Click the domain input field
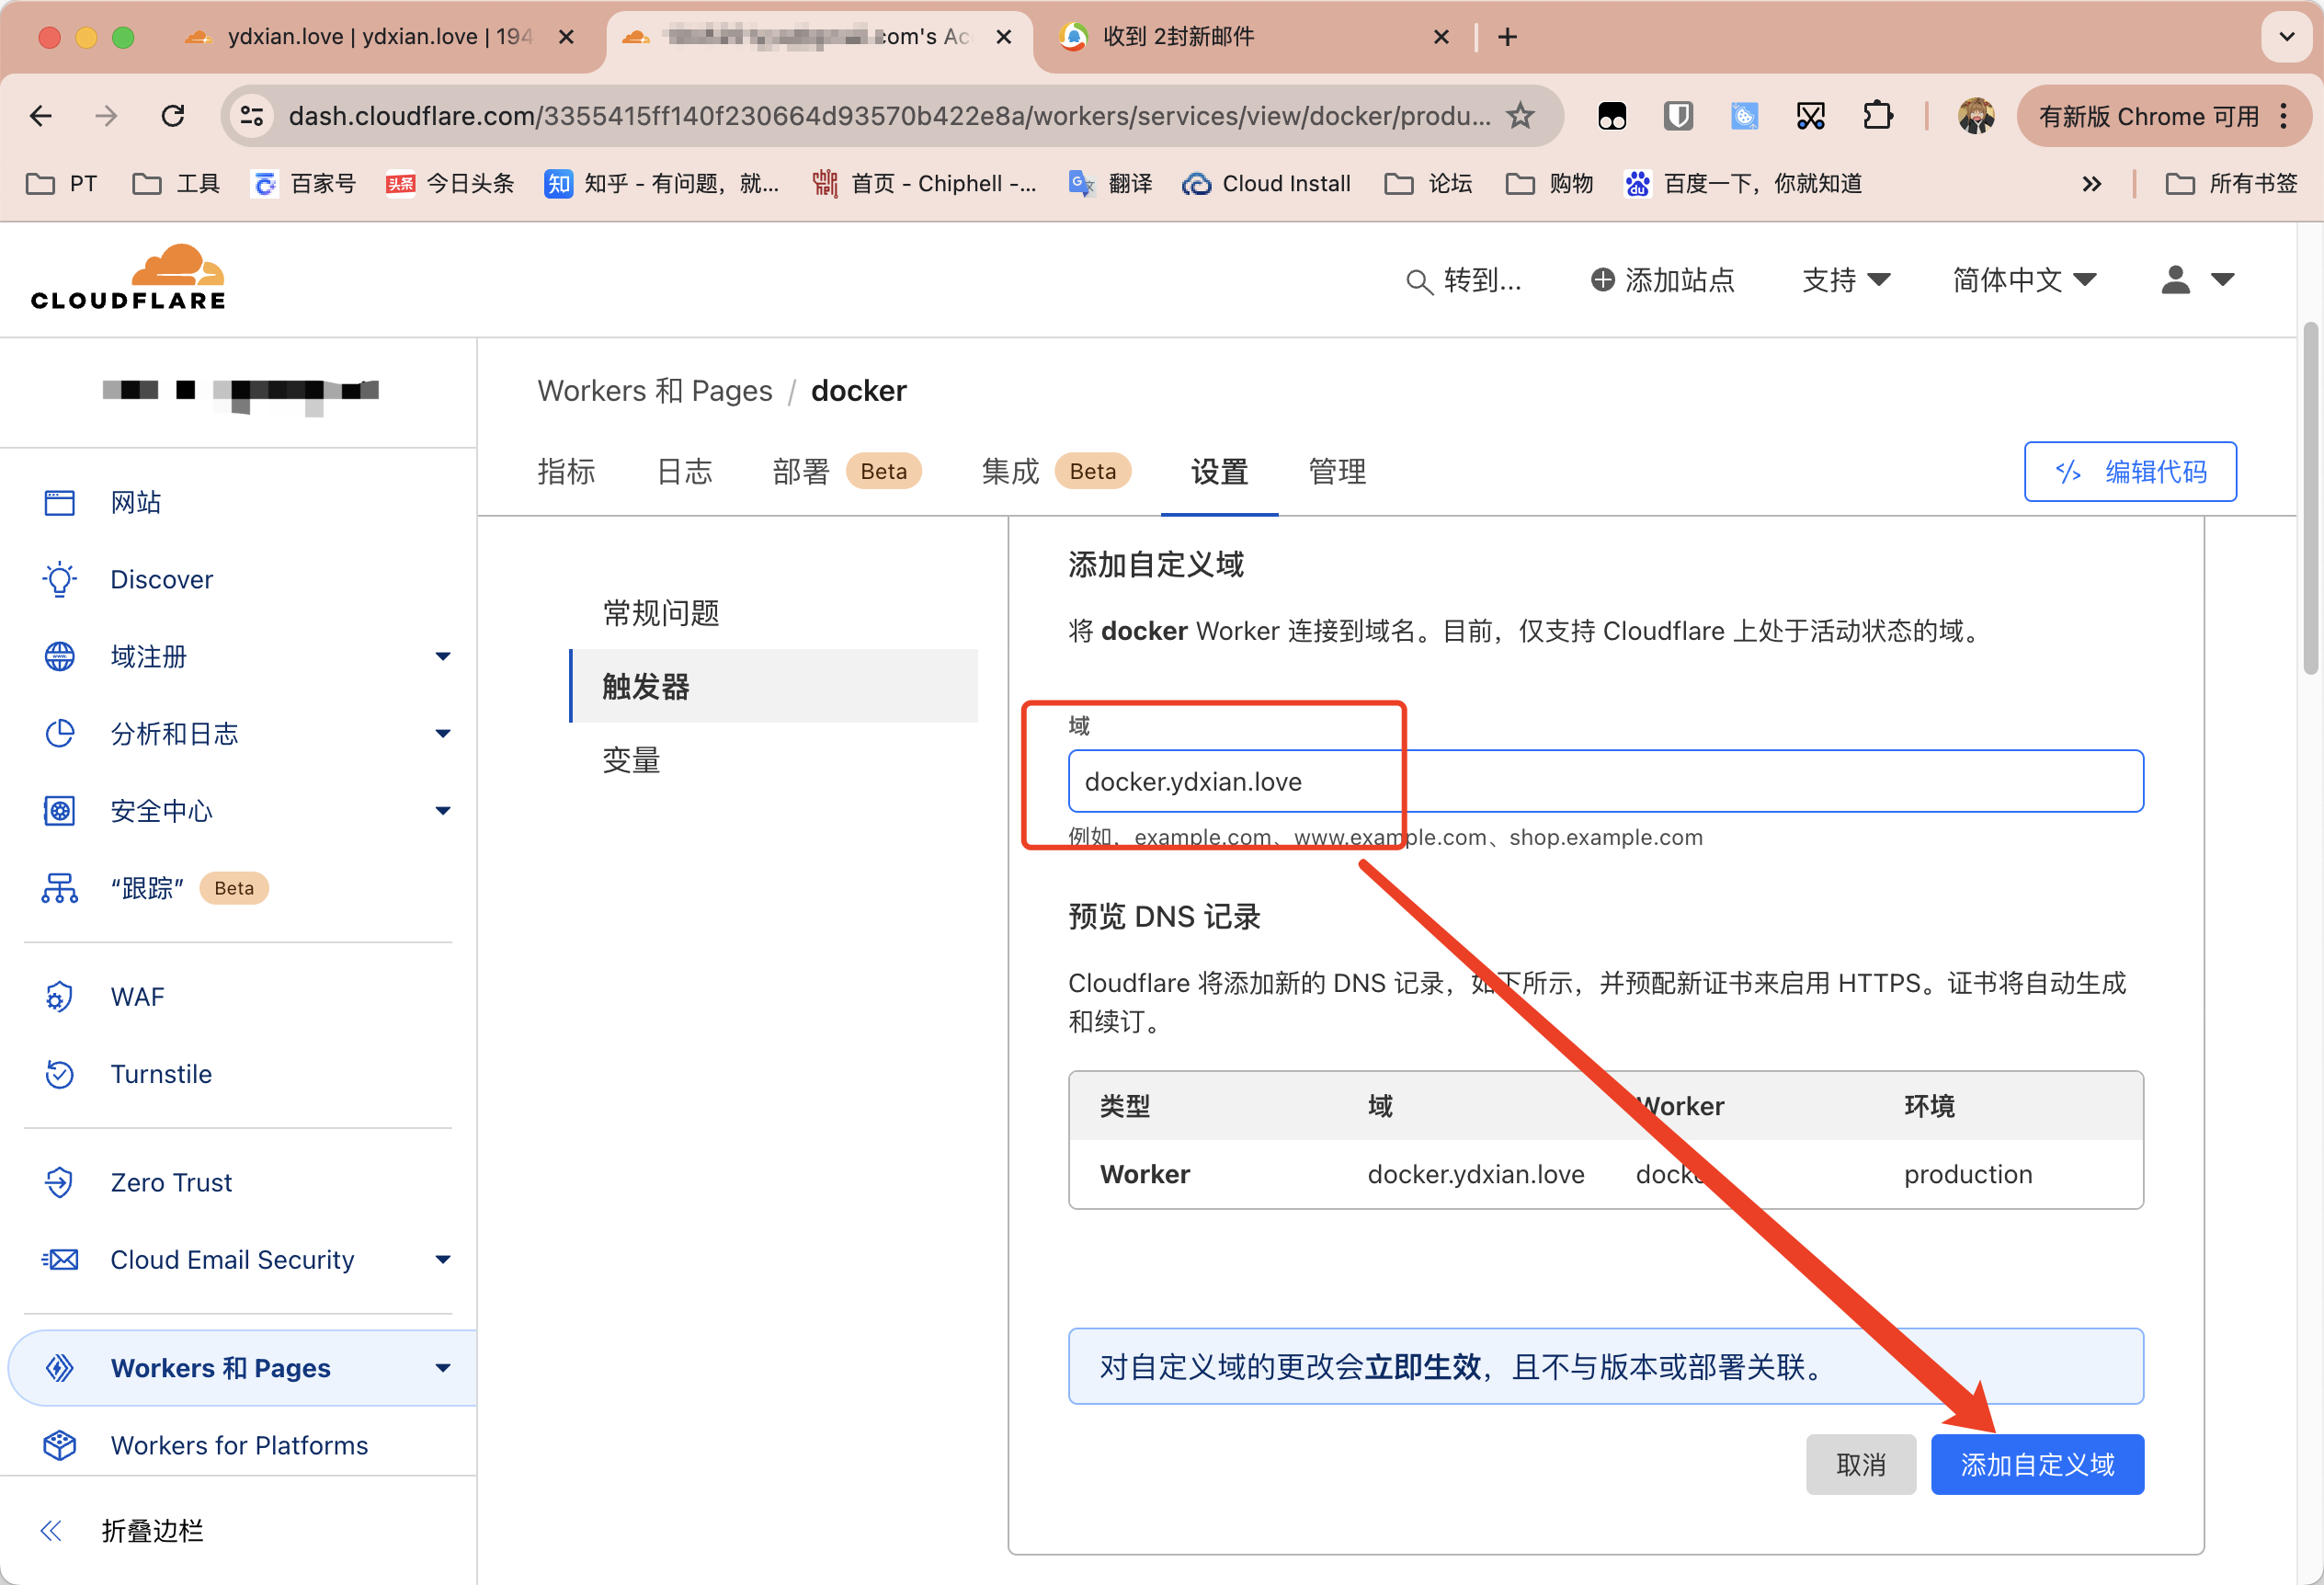 (x=1605, y=781)
